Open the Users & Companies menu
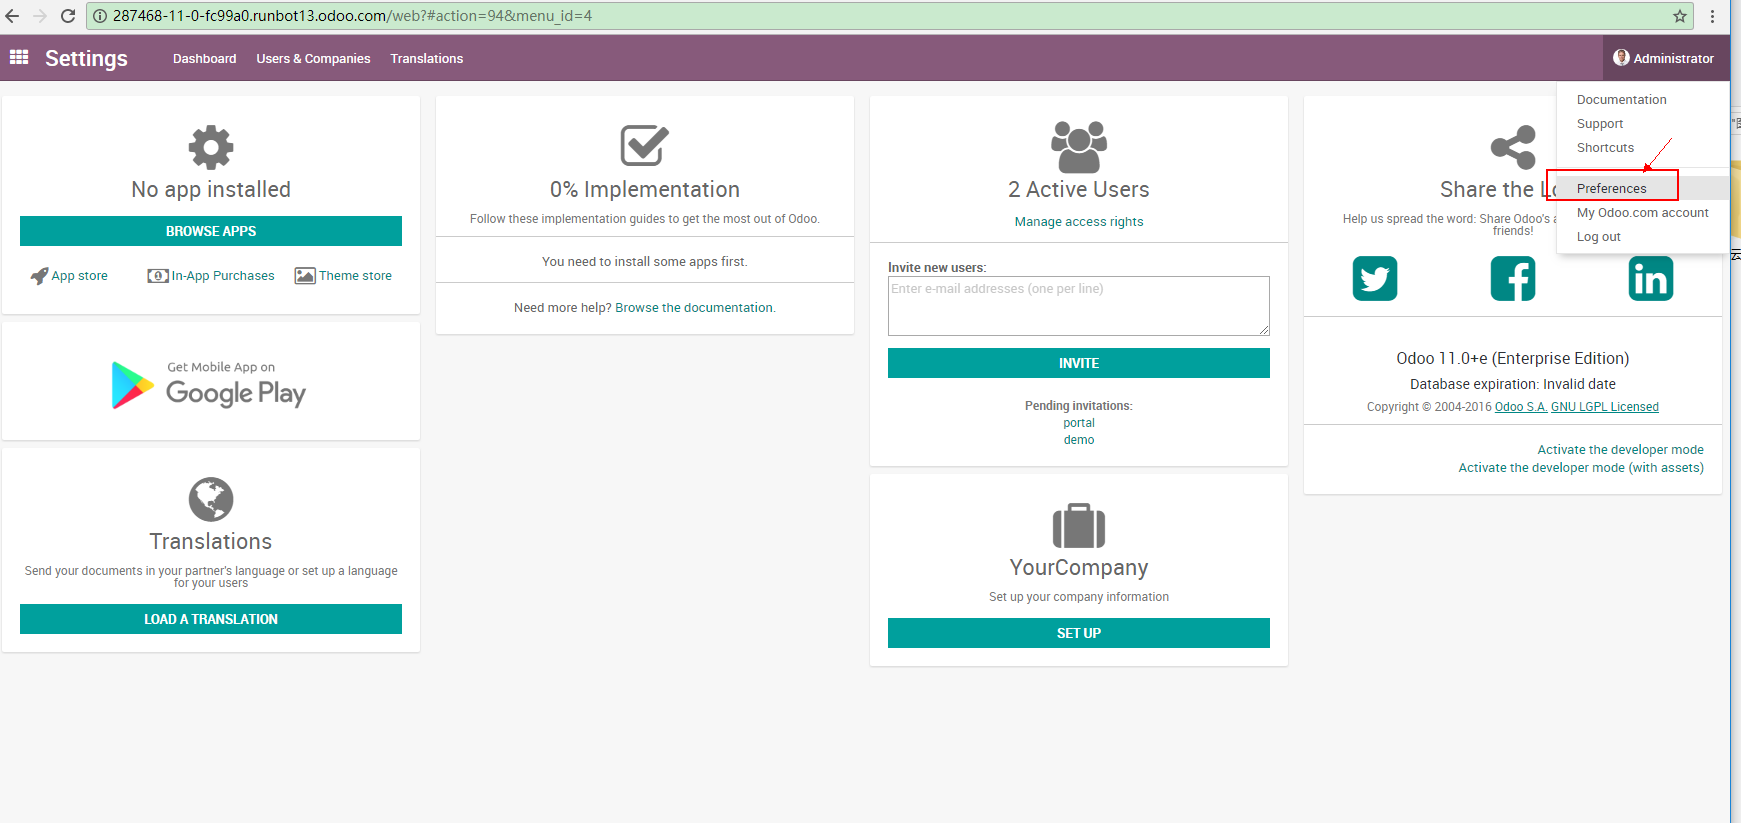1741x823 pixels. point(313,59)
